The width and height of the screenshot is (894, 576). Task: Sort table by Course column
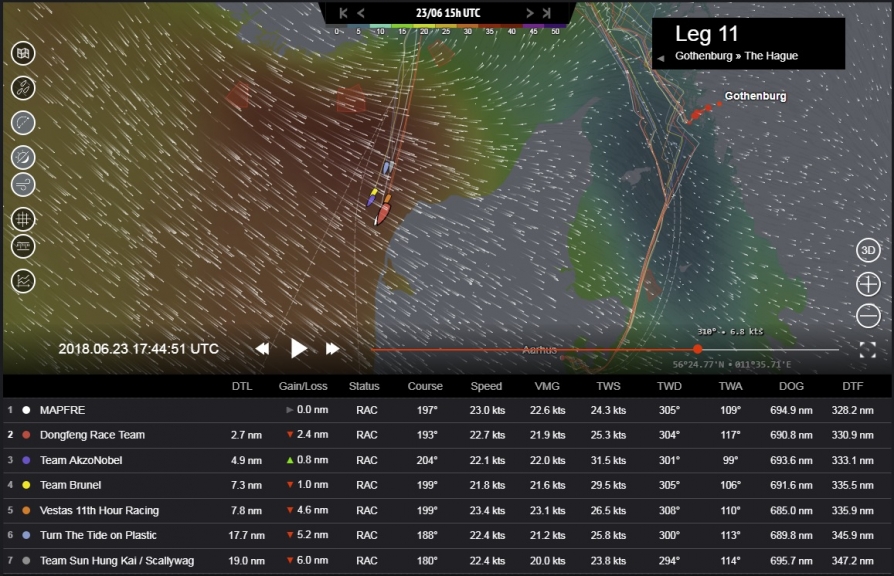pos(425,386)
